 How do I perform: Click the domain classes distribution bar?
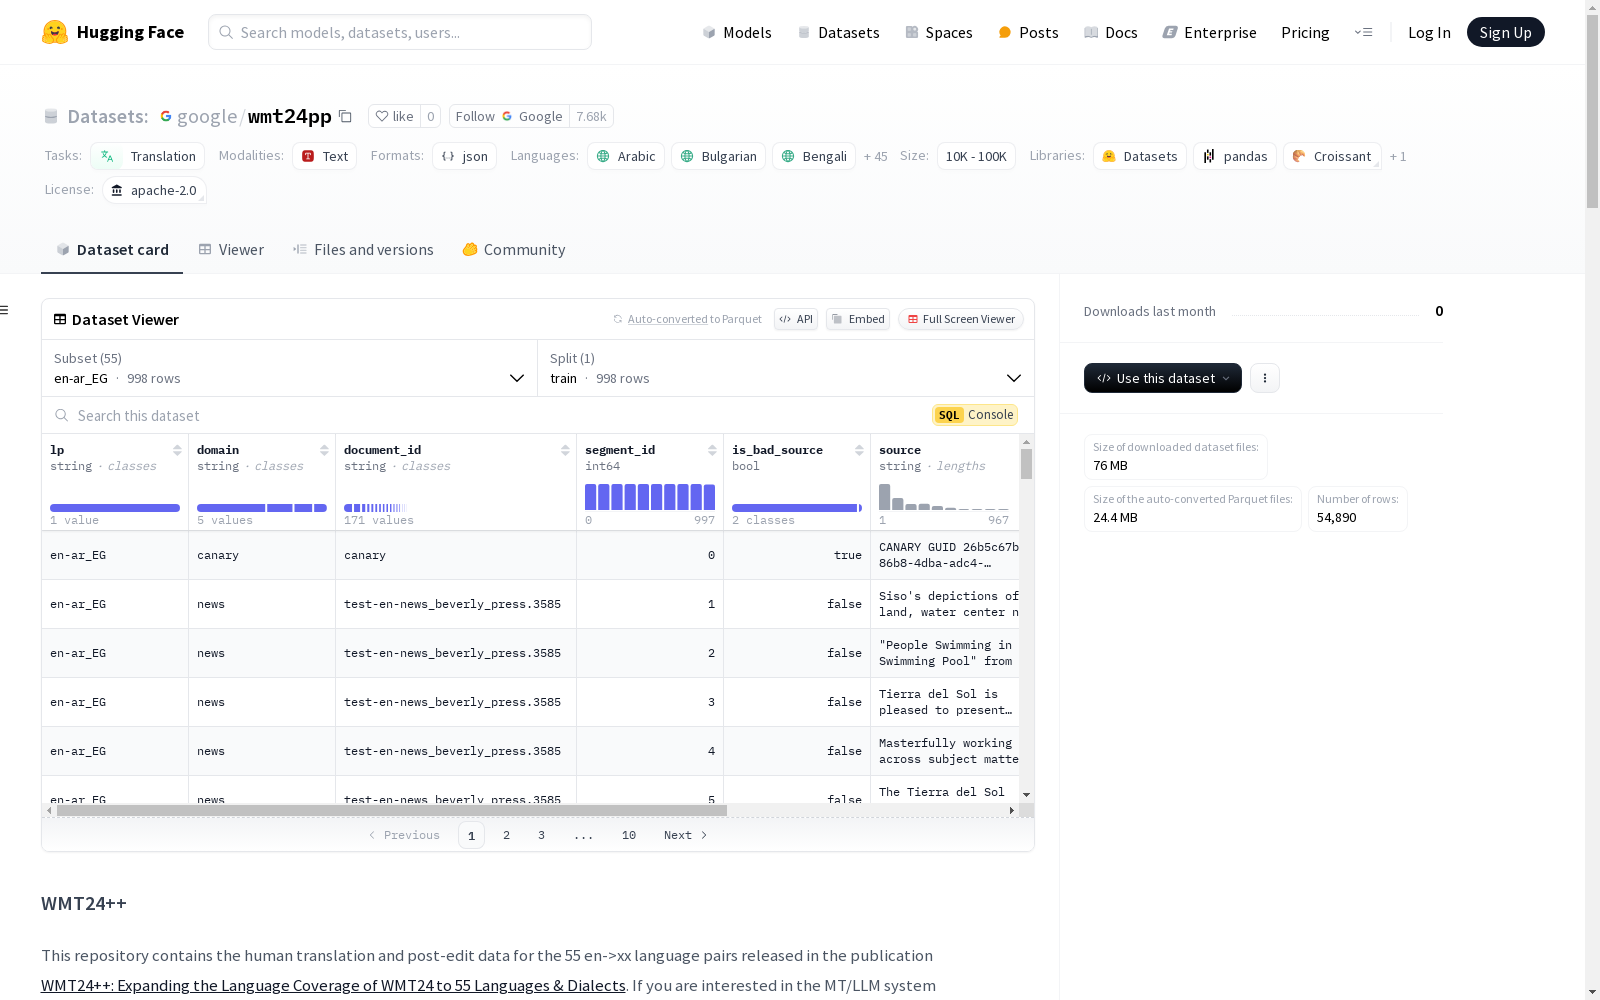click(262, 508)
